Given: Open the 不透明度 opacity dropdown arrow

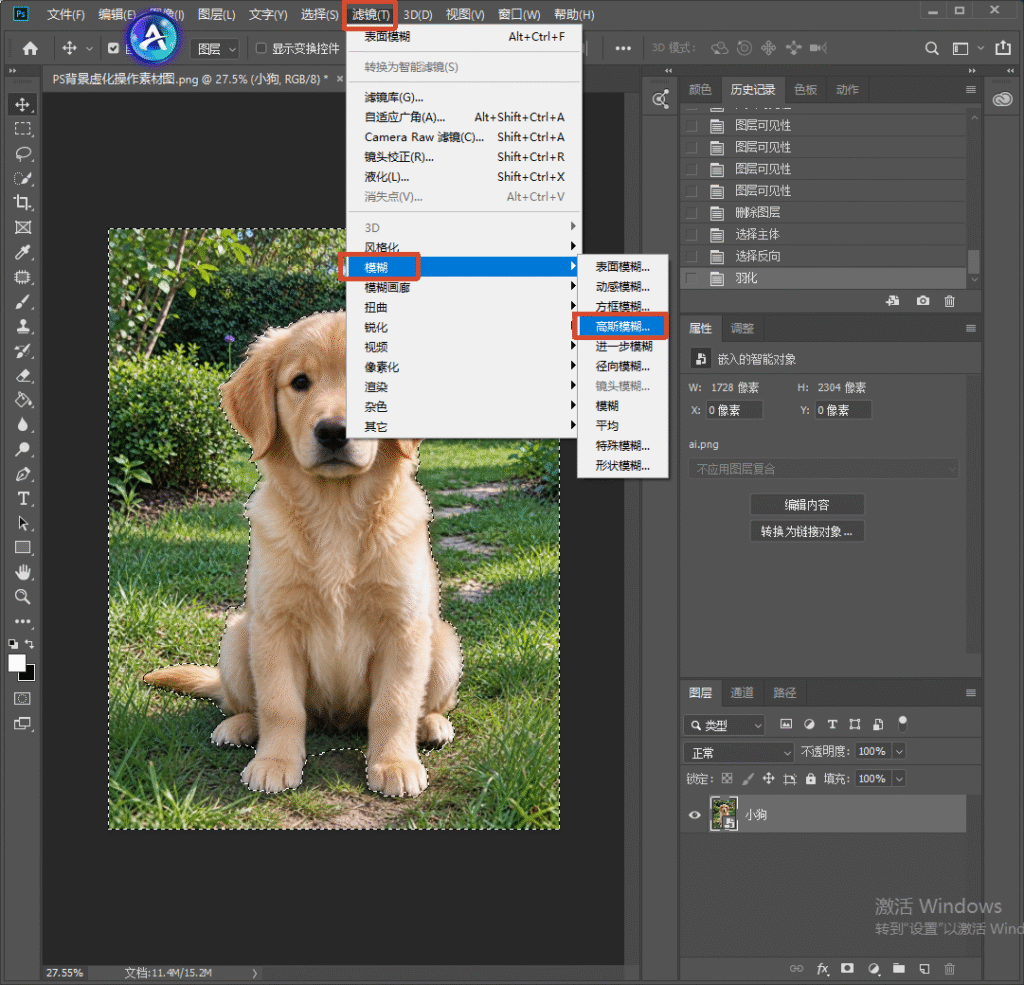Looking at the screenshot, I should pyautogui.click(x=899, y=752).
